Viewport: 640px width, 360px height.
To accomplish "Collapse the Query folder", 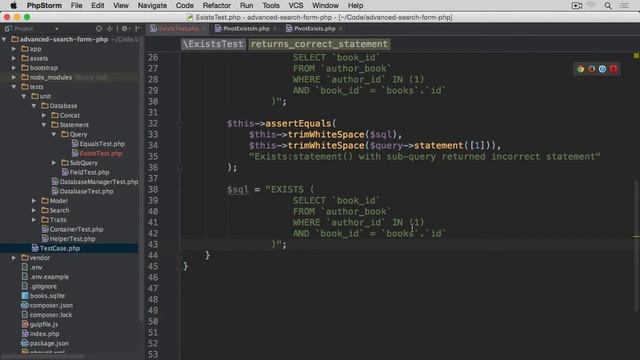I will [x=53, y=134].
